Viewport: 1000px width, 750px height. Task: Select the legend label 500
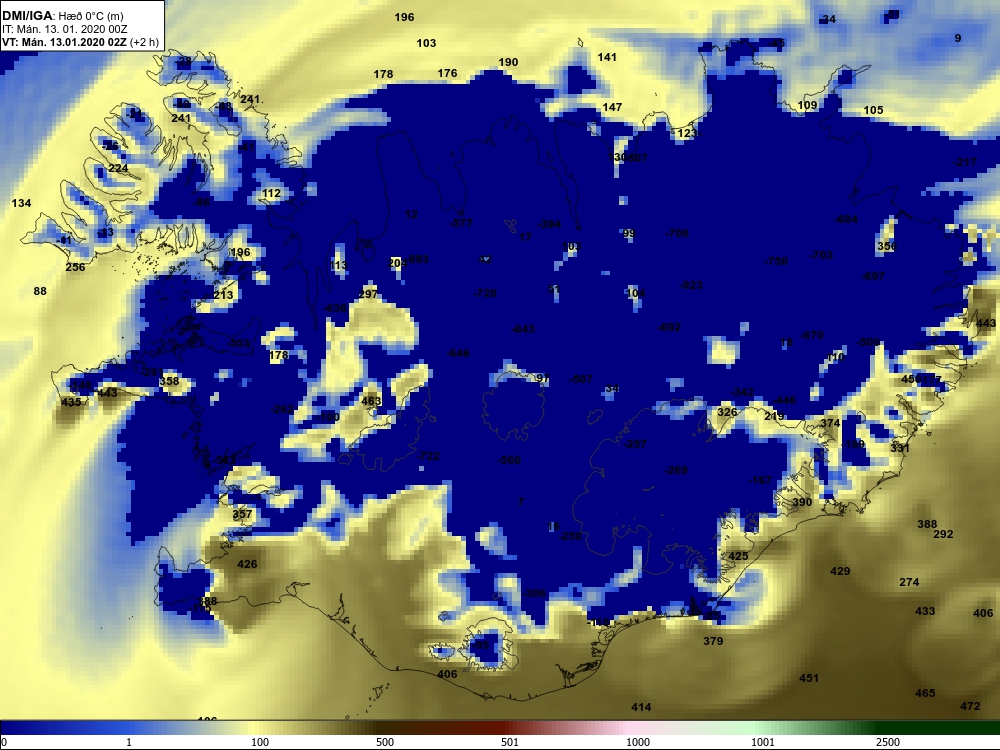(385, 742)
